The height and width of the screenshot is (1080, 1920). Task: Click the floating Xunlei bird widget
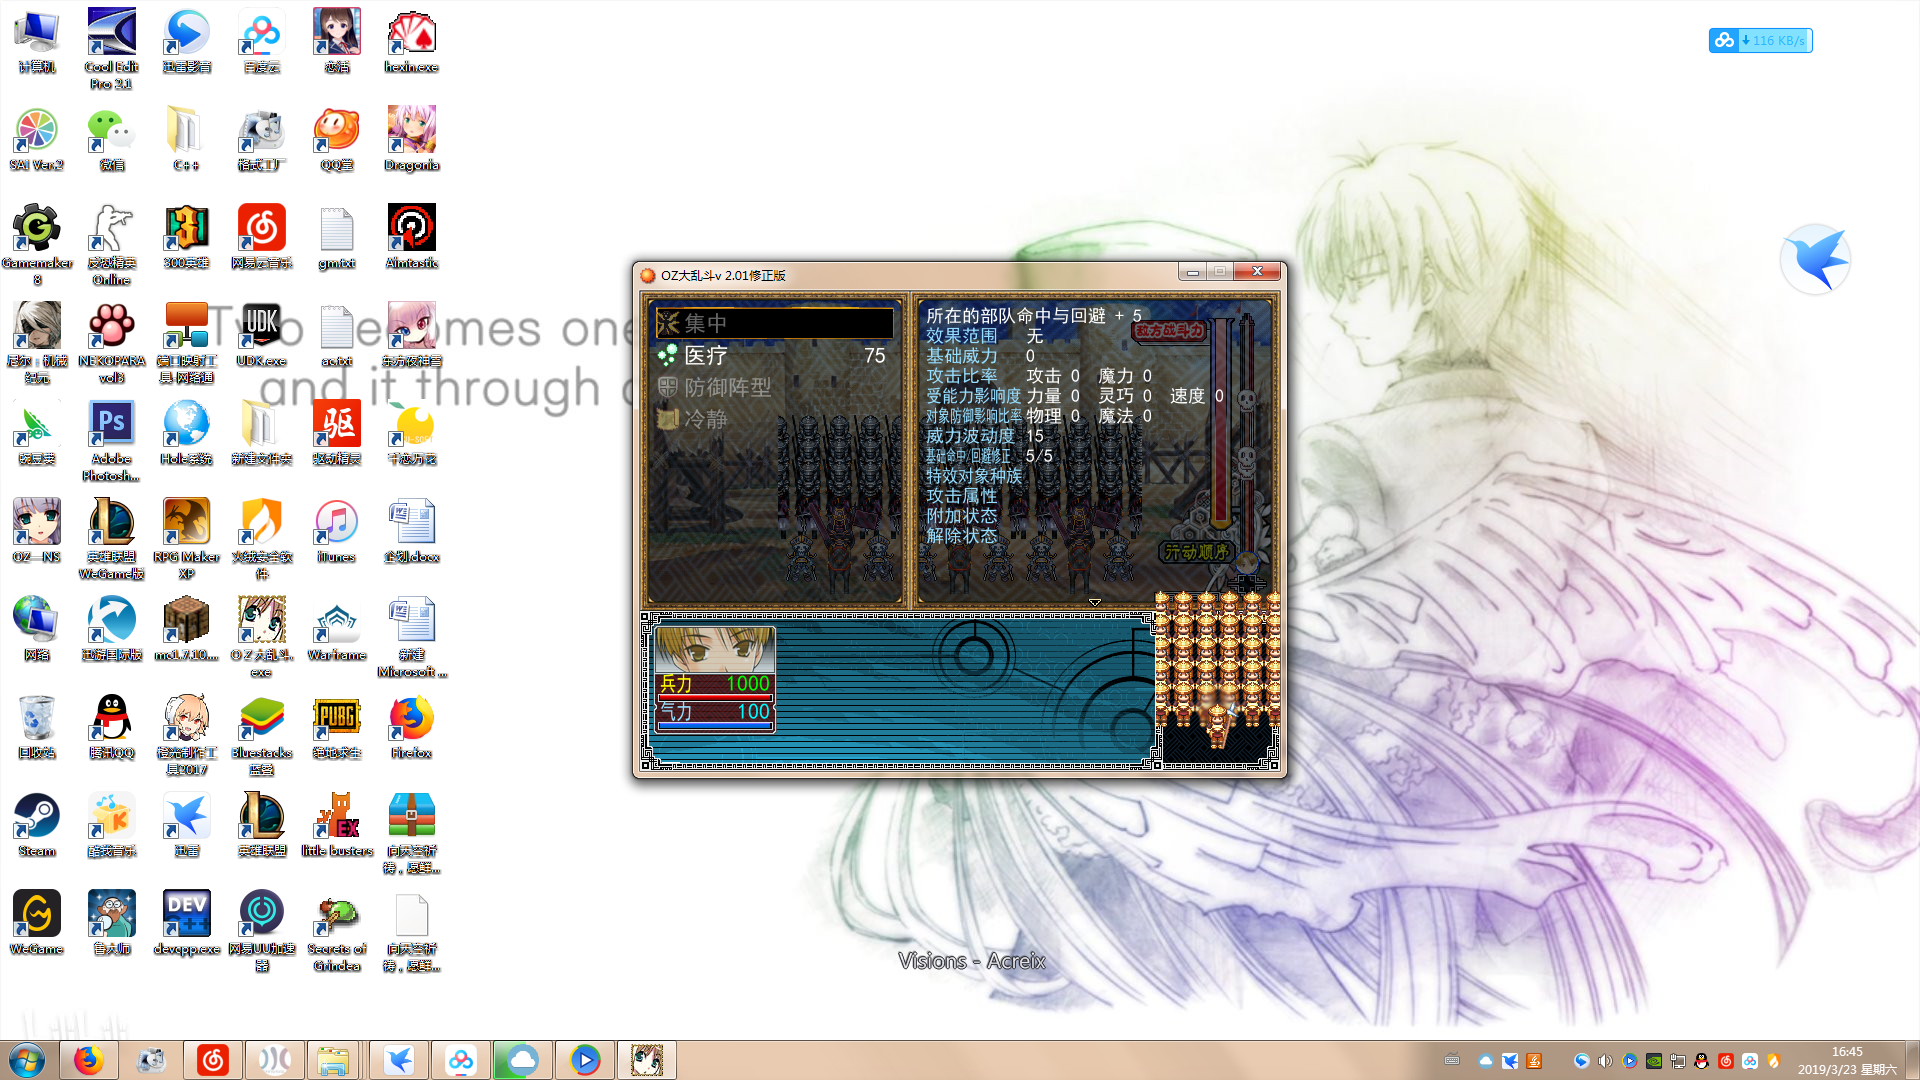pos(1815,259)
